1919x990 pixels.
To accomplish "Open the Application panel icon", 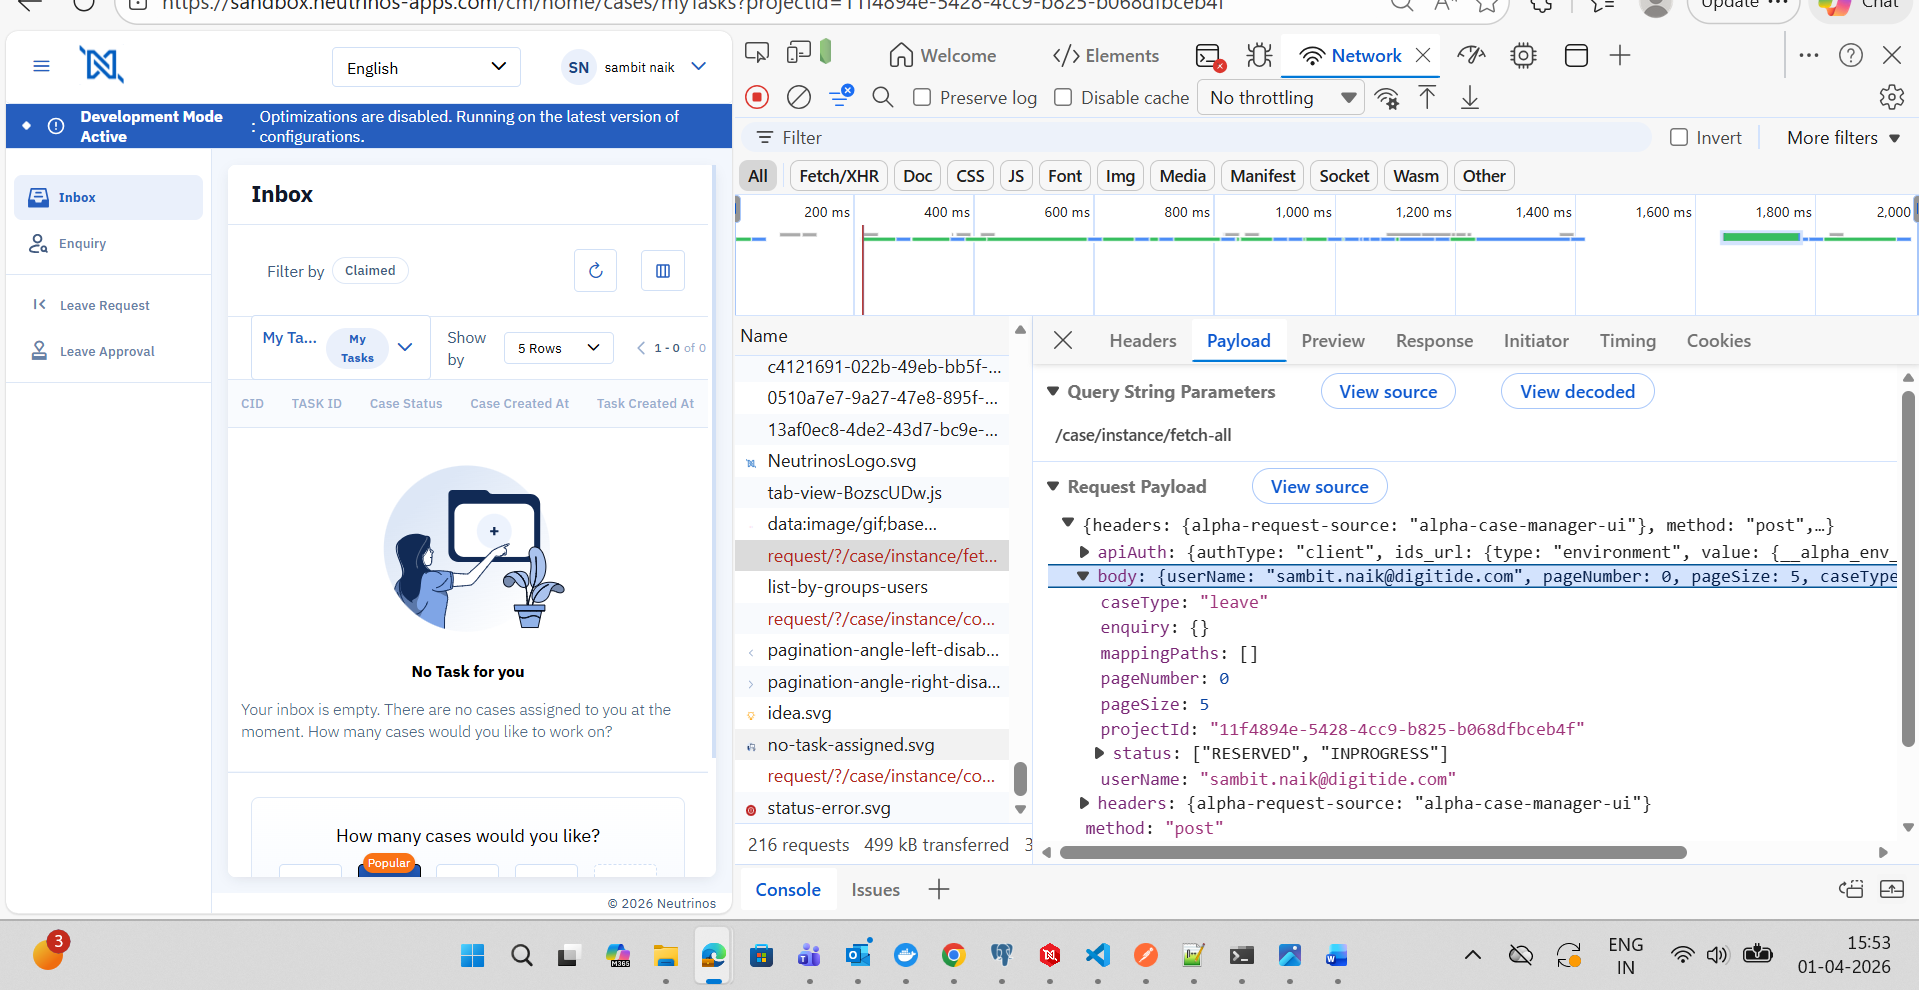I will (1576, 55).
